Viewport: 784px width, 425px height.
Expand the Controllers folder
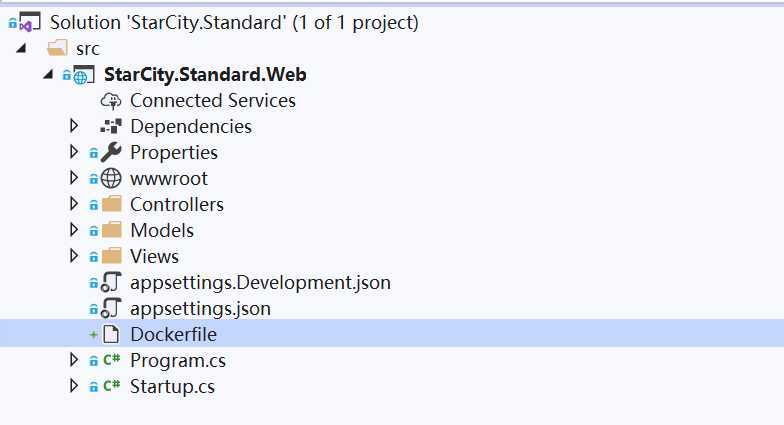coord(74,204)
